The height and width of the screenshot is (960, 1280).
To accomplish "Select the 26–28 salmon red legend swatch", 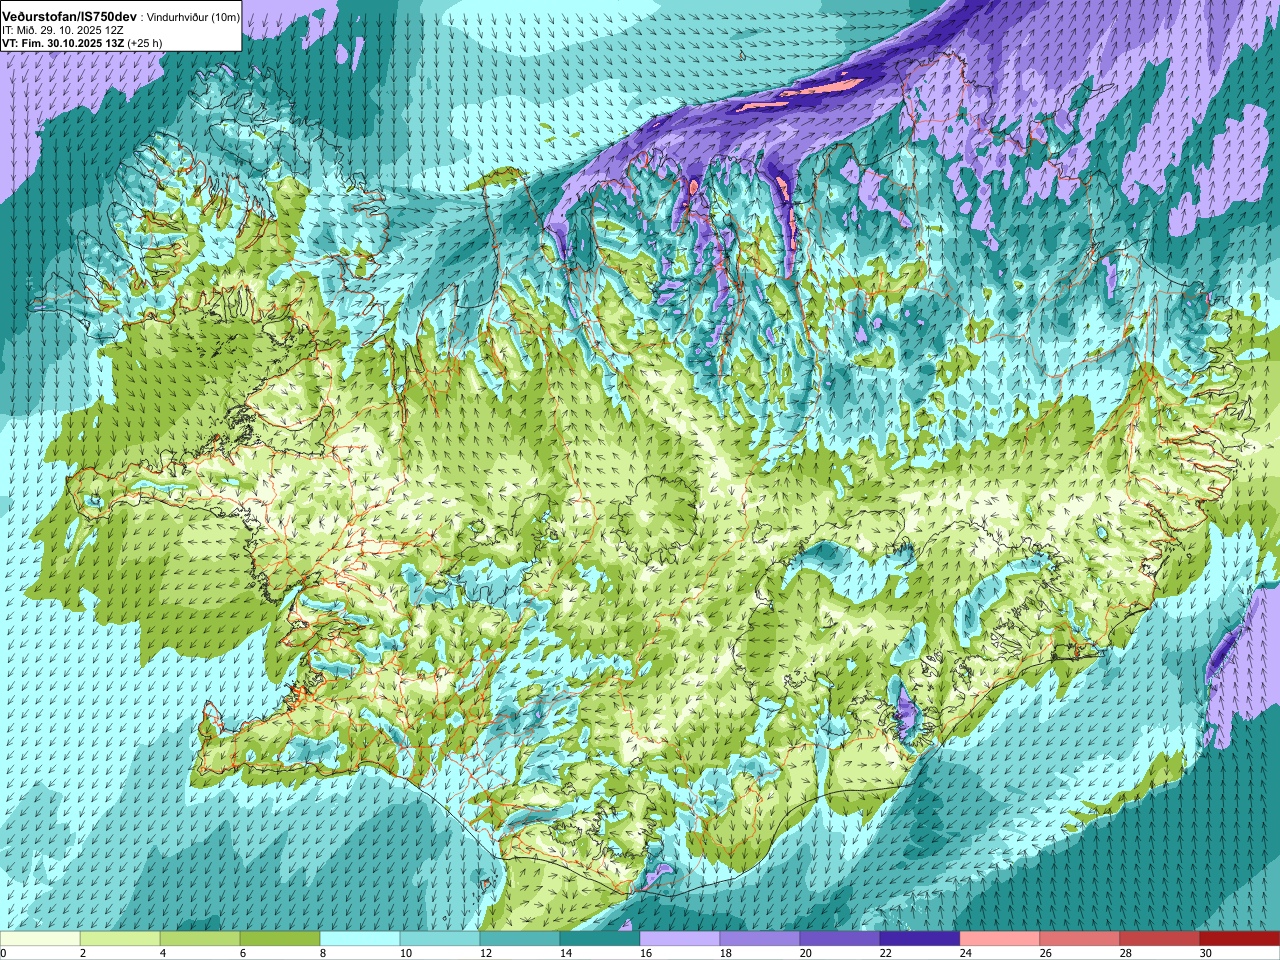I will pos(1080,939).
